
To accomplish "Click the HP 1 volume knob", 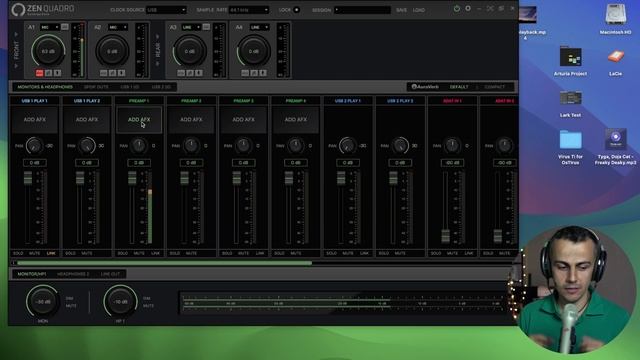I will pyautogui.click(x=120, y=302).
